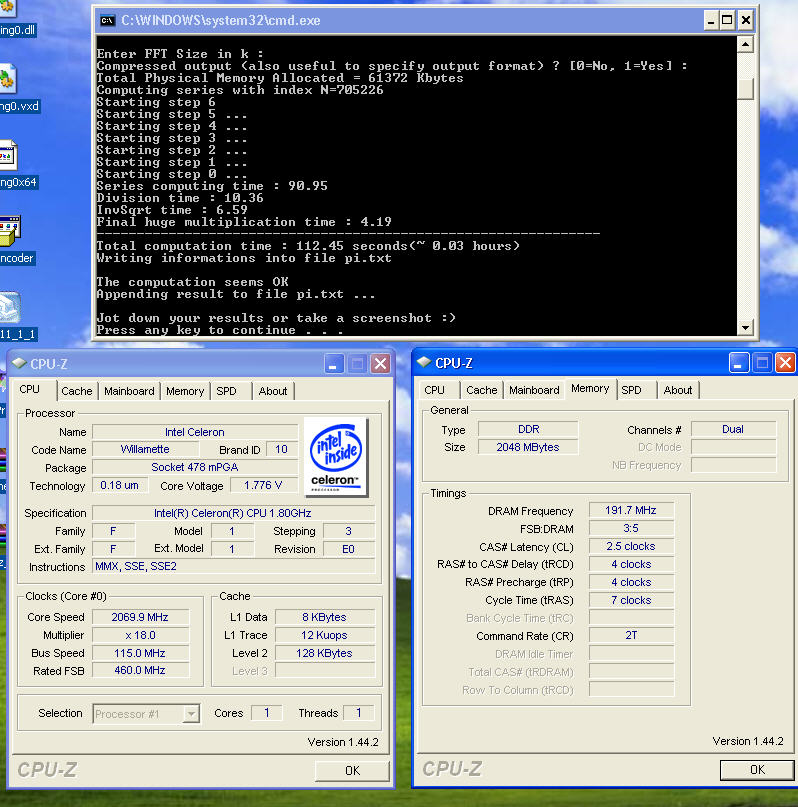Click the '7 clocks' tRAS value
The height and width of the screenshot is (807, 798).
click(x=631, y=600)
